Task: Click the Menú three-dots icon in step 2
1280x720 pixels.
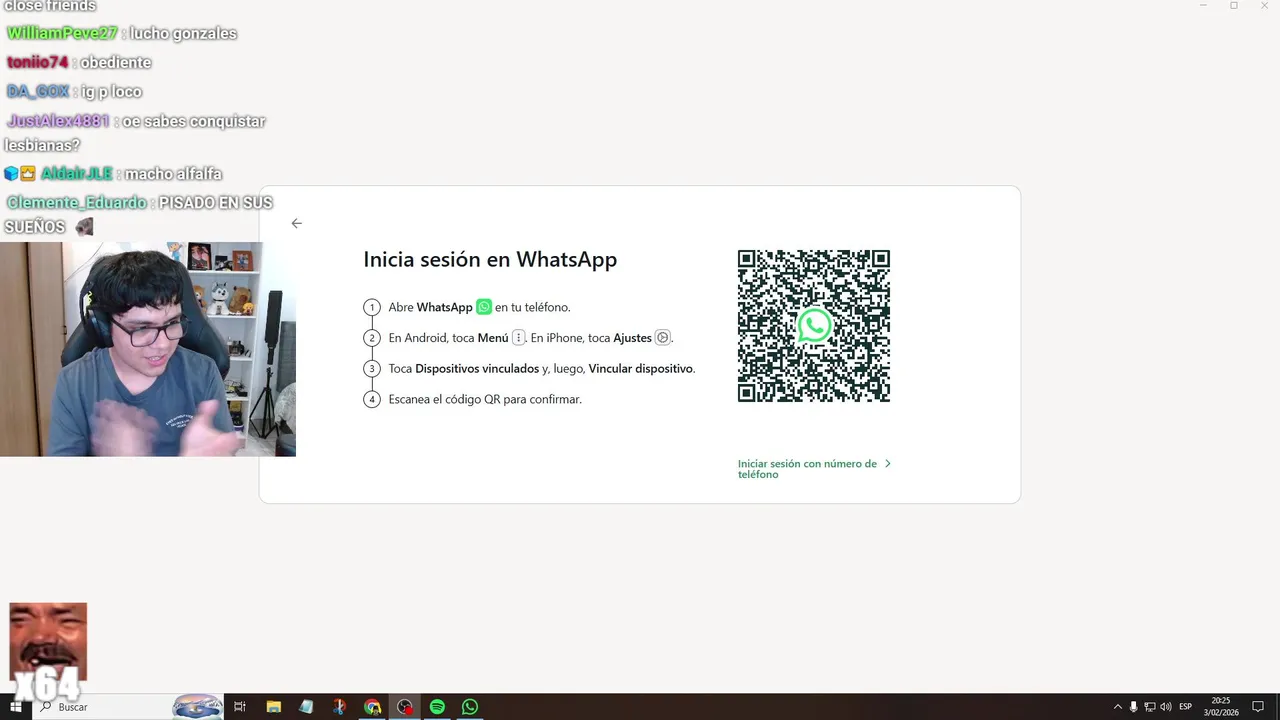Action: tap(518, 338)
